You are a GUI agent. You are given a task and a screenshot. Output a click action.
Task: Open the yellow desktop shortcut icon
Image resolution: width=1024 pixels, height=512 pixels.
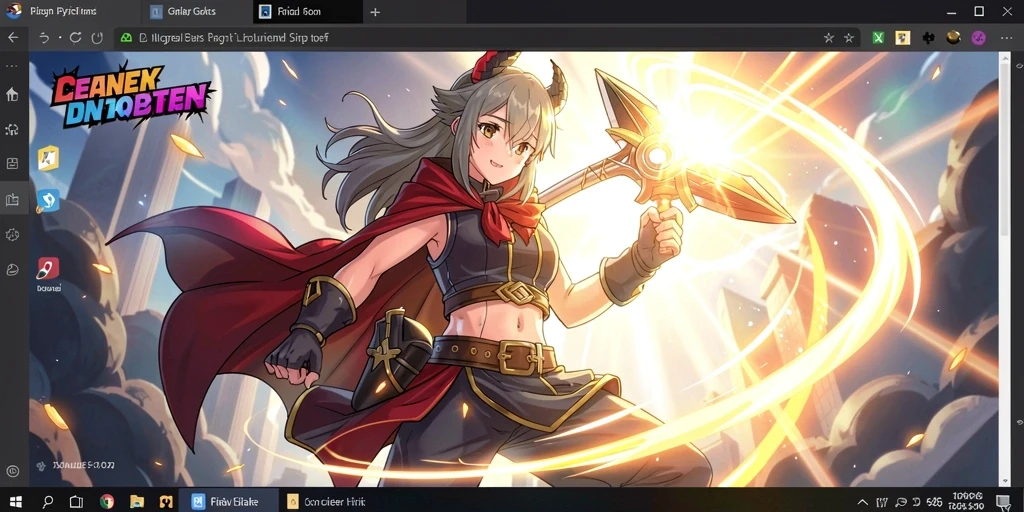(48, 158)
